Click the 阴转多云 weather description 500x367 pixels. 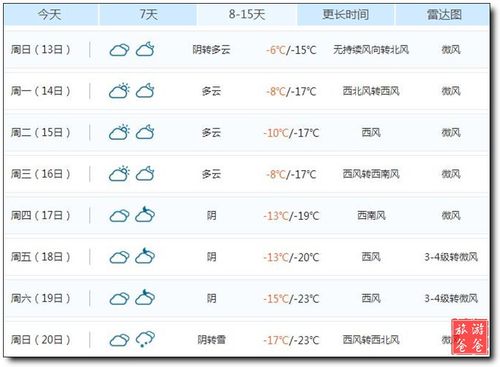click(x=211, y=50)
